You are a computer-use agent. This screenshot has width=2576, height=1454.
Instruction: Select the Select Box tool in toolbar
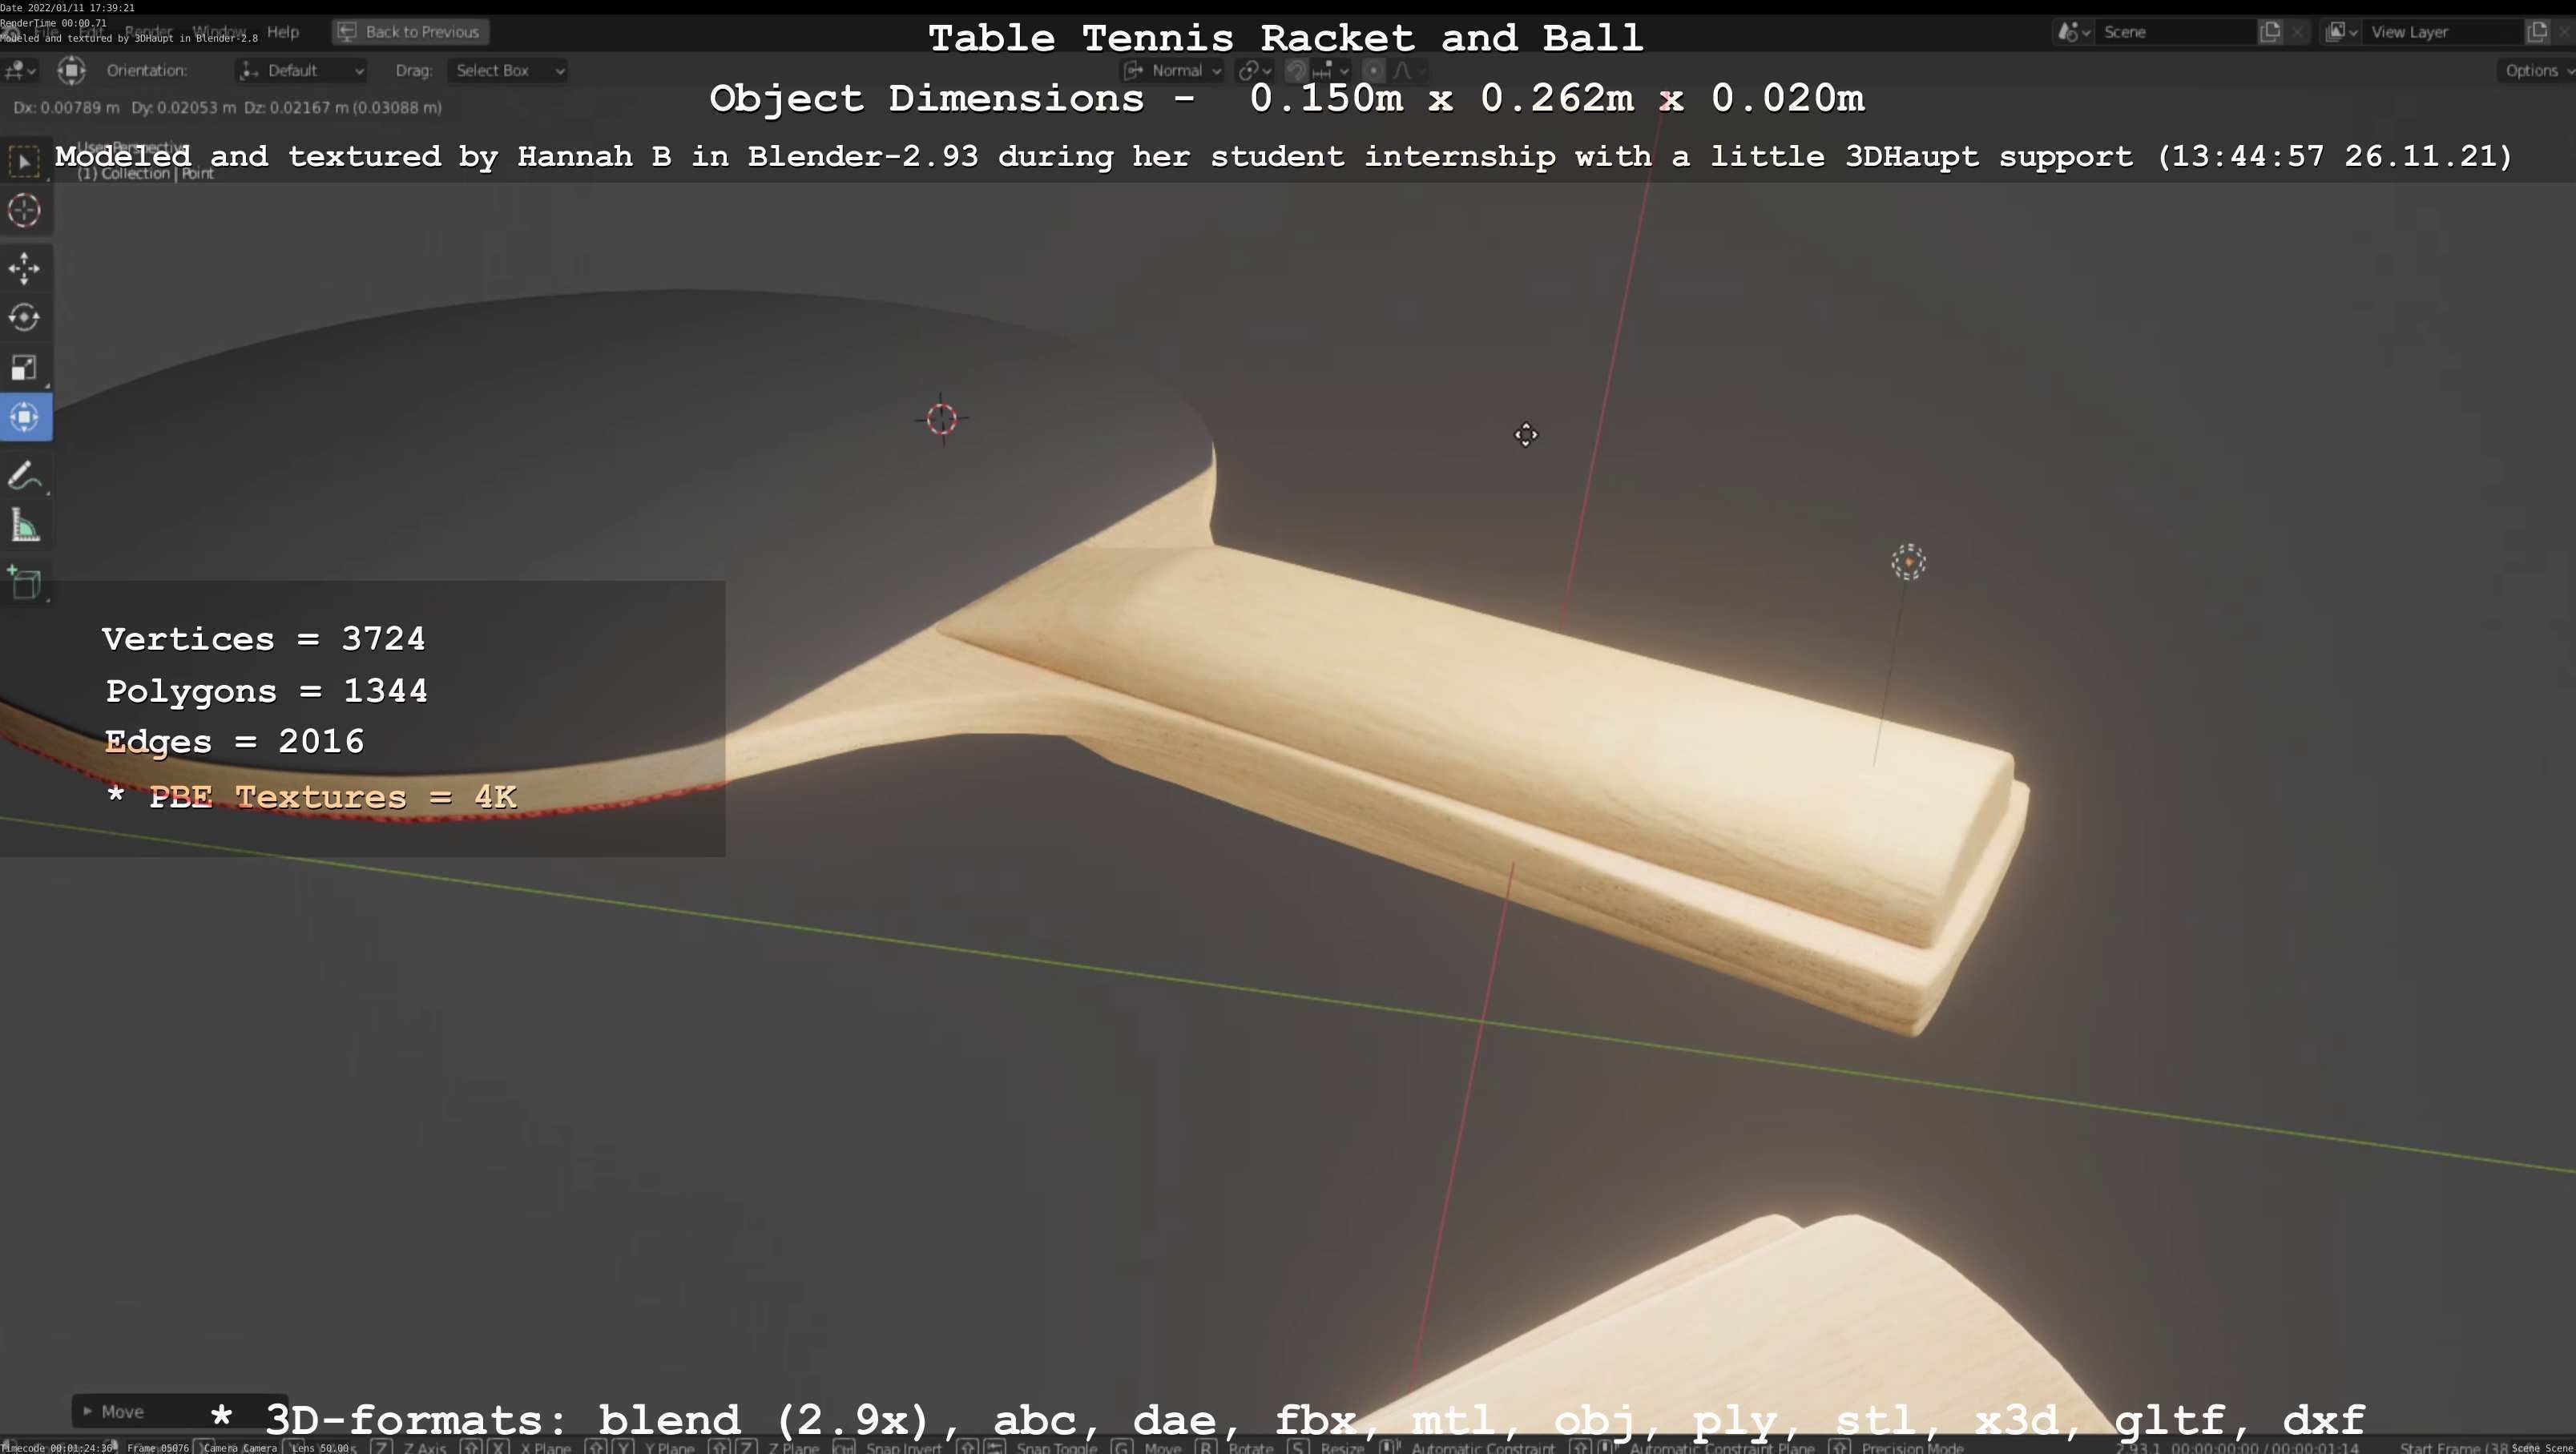(x=24, y=161)
